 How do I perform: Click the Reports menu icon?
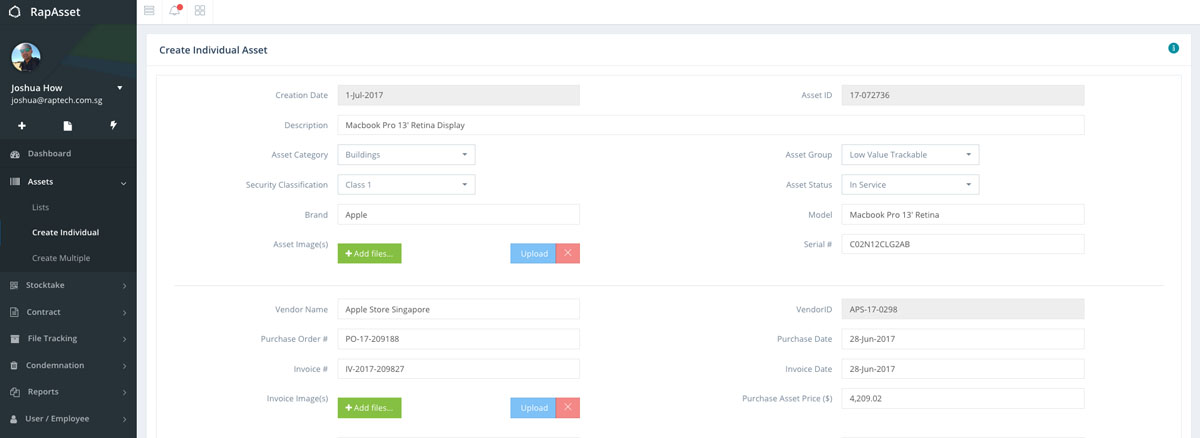point(15,392)
